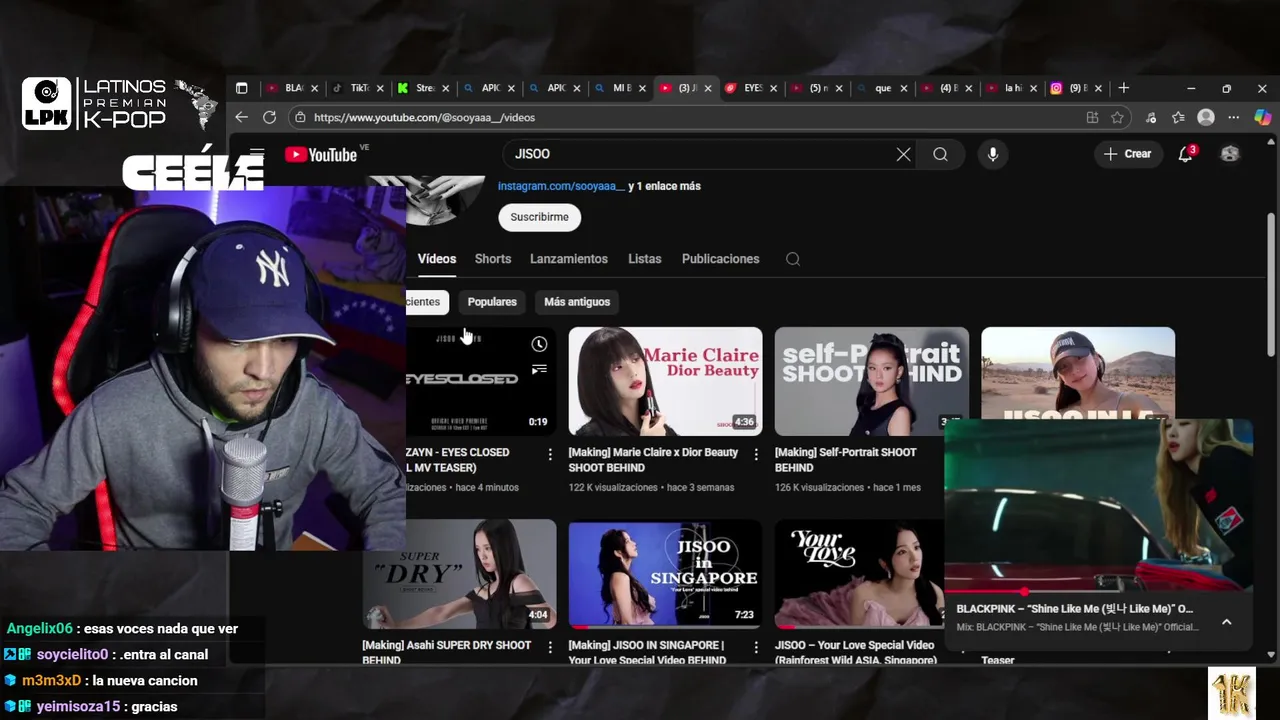
Task: Open browser extensions icon beside favorites star
Action: click(x=1151, y=117)
